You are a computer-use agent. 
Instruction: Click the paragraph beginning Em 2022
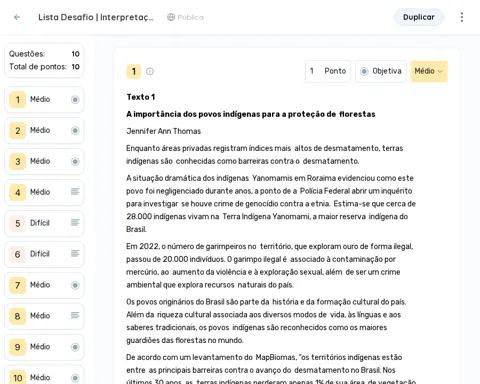tap(269, 266)
